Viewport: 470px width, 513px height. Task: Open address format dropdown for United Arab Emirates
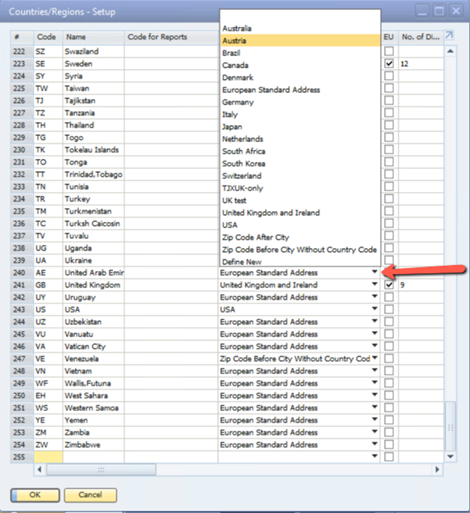[x=375, y=272]
